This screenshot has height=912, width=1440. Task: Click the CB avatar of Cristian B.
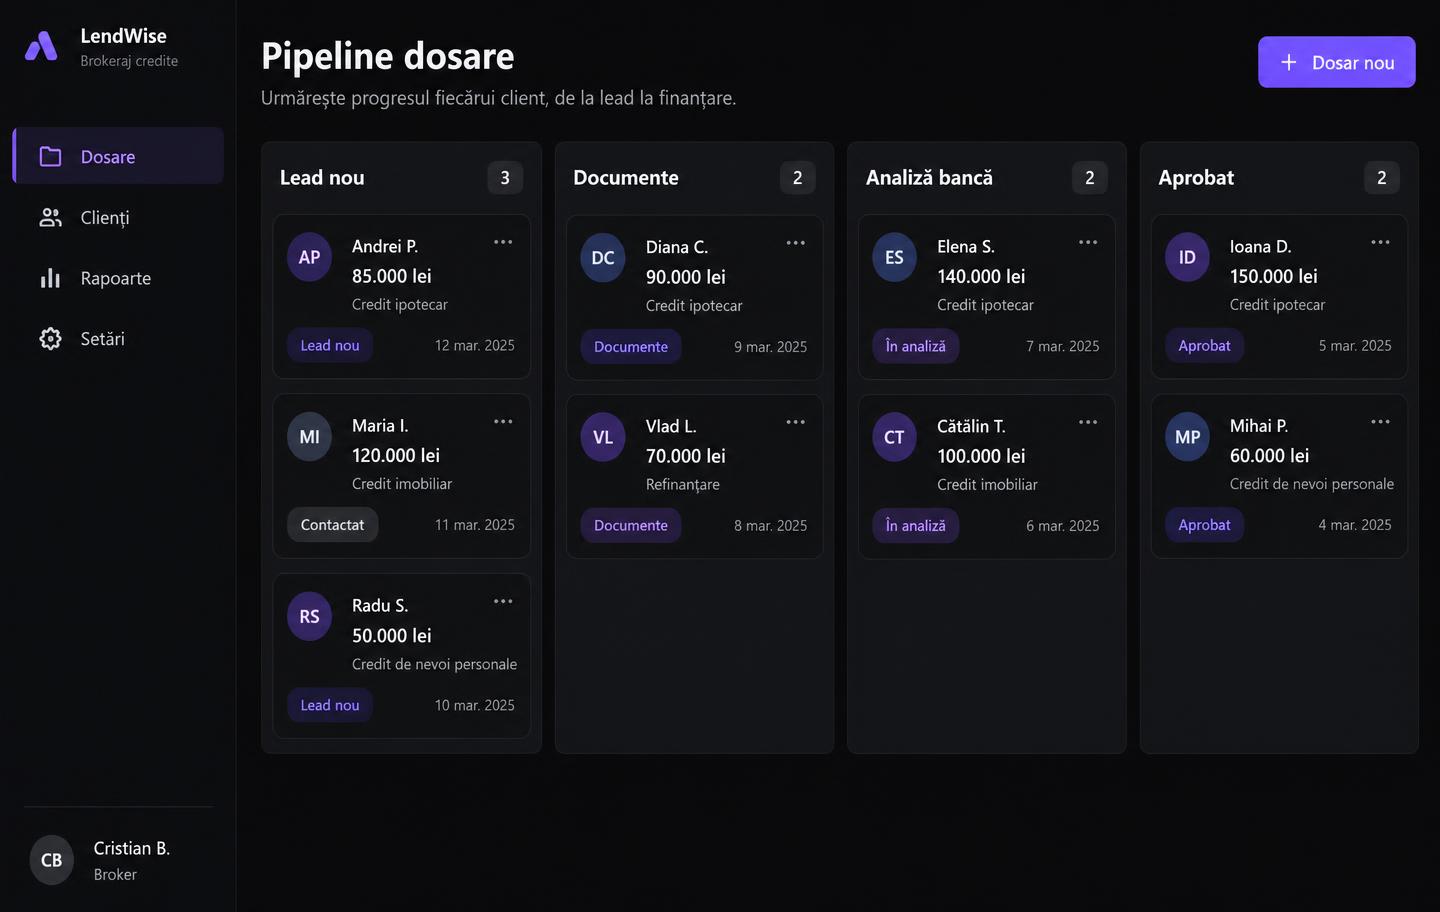[x=52, y=860]
